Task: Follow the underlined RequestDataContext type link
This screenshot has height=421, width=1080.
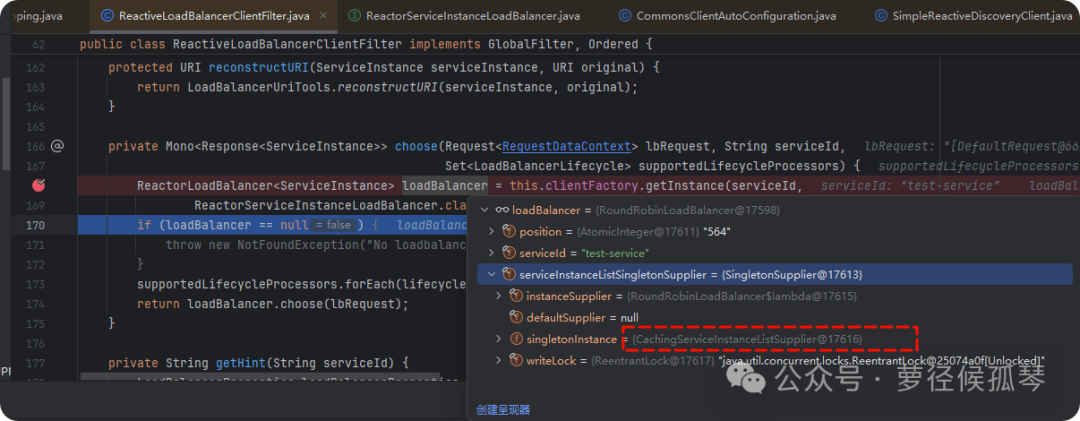Action: 567,146
